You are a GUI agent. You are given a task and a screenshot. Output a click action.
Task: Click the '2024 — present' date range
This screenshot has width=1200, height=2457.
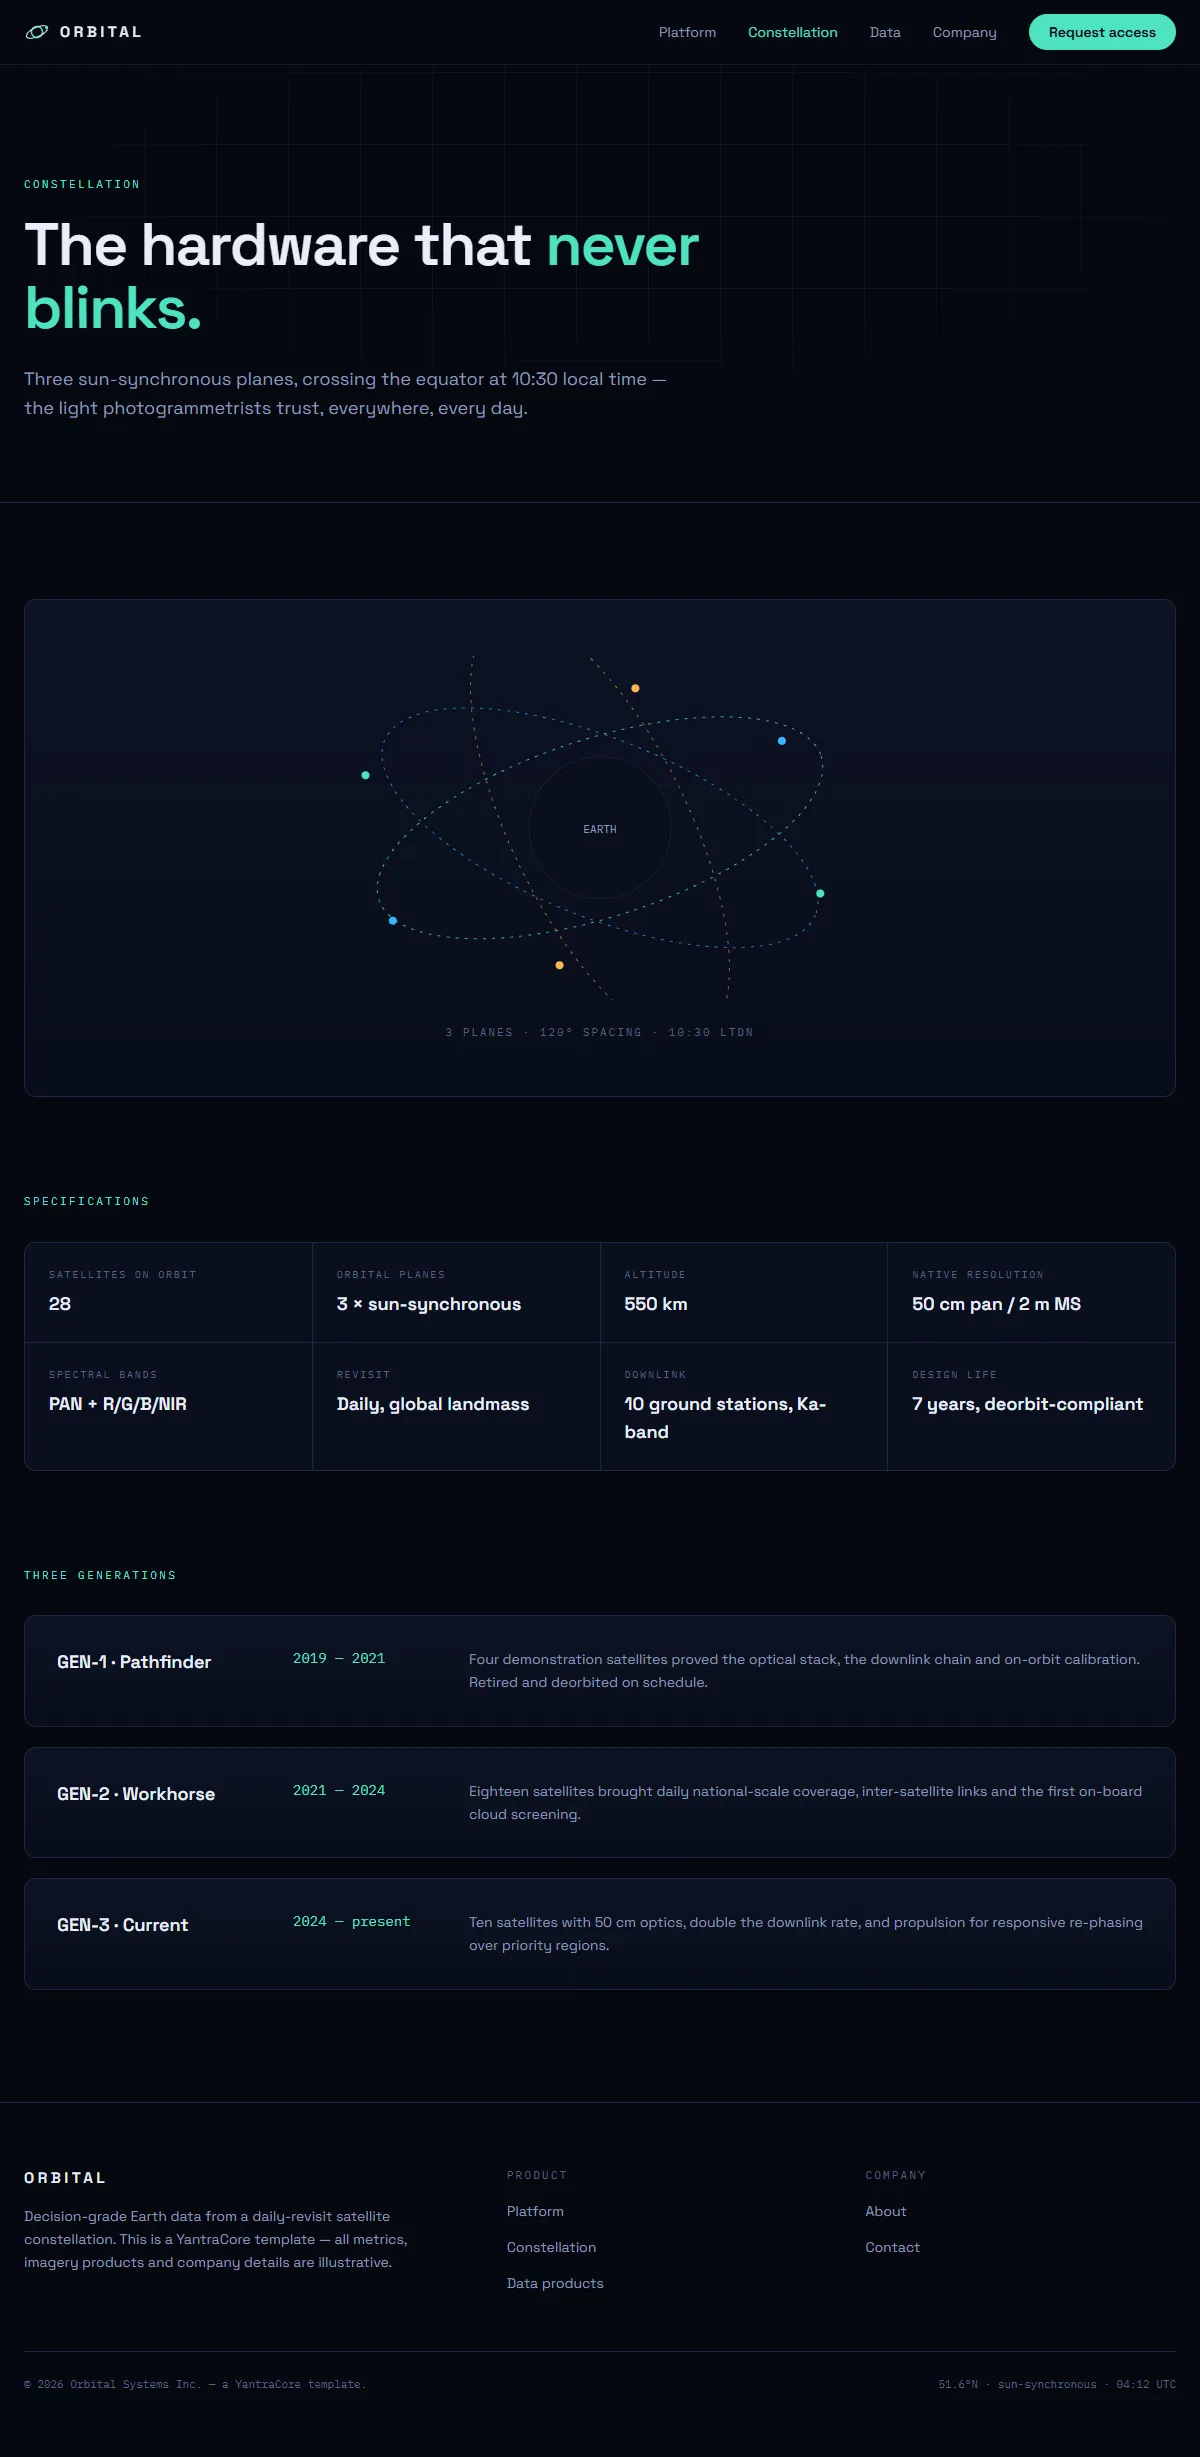tap(352, 1921)
